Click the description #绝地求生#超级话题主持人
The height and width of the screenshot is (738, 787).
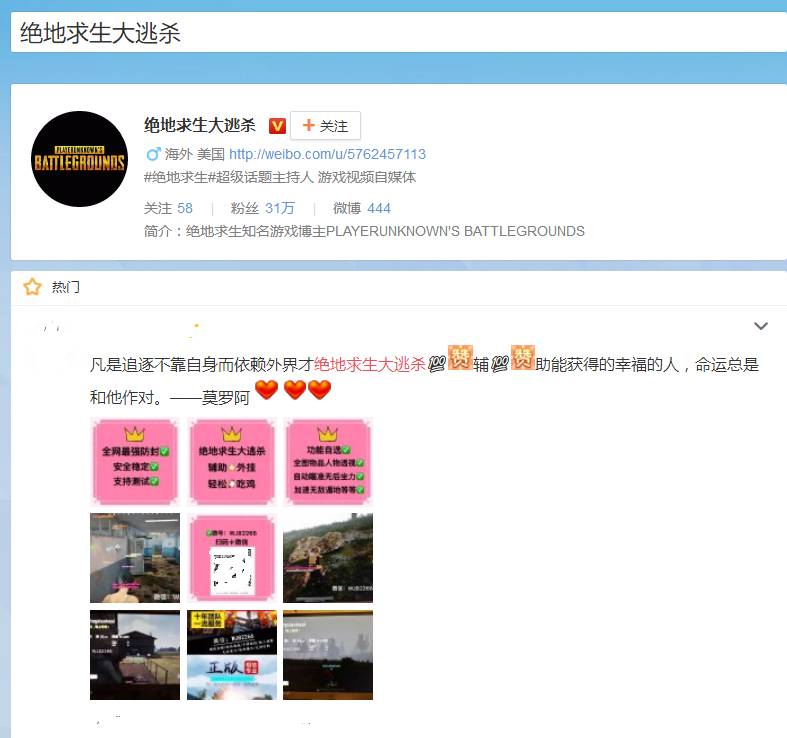point(280,177)
